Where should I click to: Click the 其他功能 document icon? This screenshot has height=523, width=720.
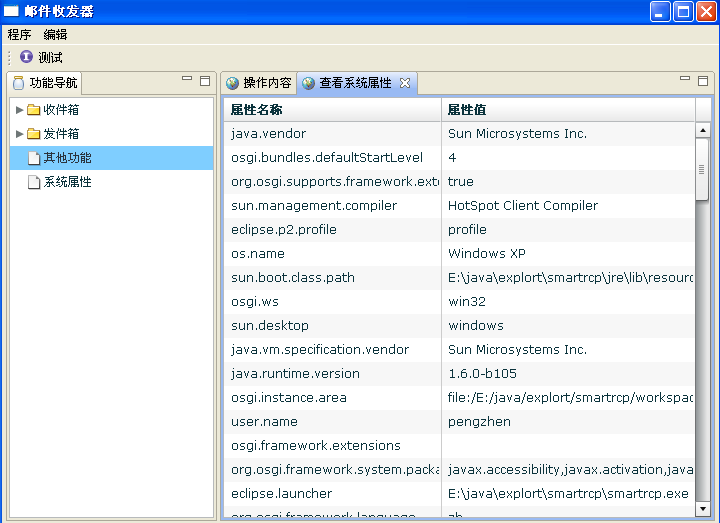34,158
